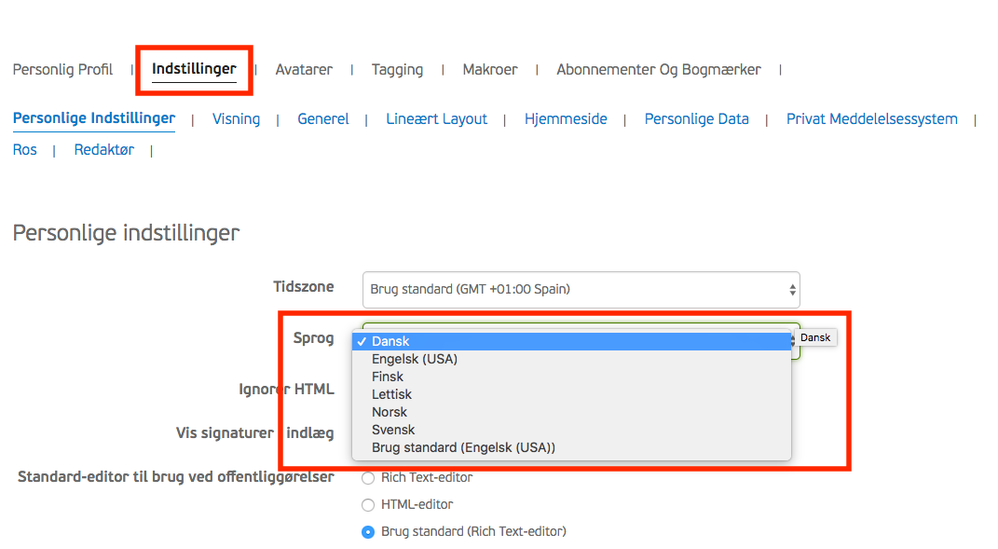Expand the Tidszone dropdown

pos(580,290)
